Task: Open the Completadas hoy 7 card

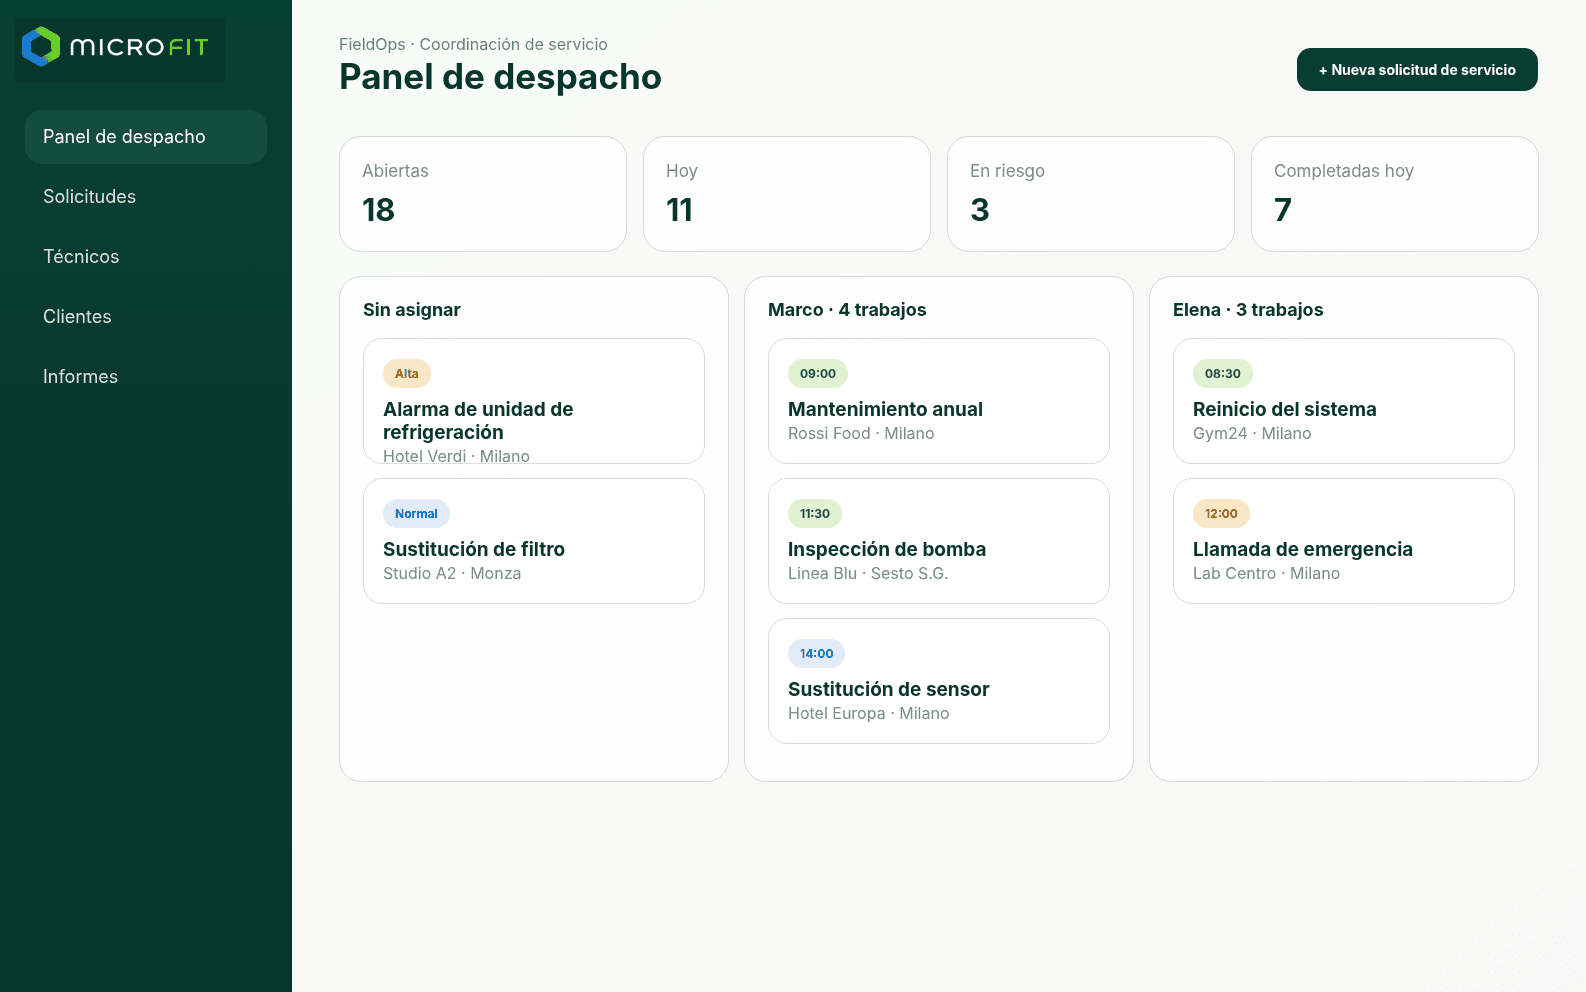Action: click(x=1395, y=194)
